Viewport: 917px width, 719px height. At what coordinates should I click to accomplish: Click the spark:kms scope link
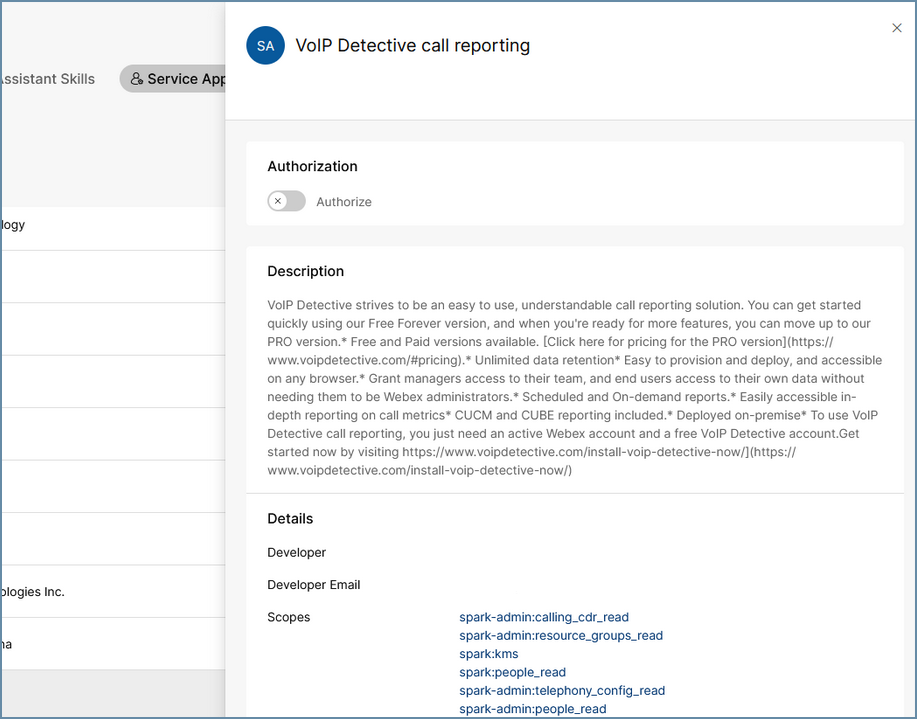488,653
